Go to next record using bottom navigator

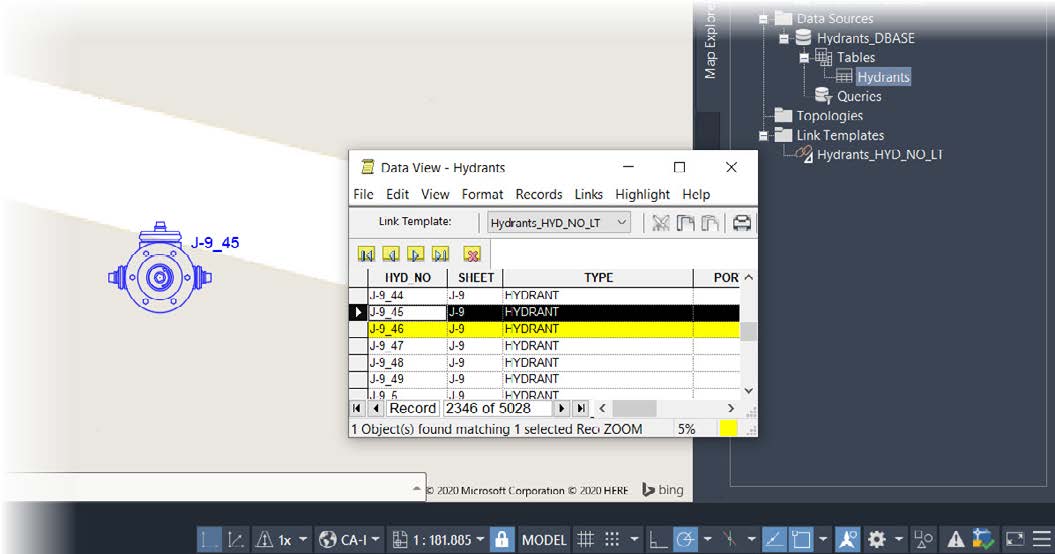pos(561,408)
